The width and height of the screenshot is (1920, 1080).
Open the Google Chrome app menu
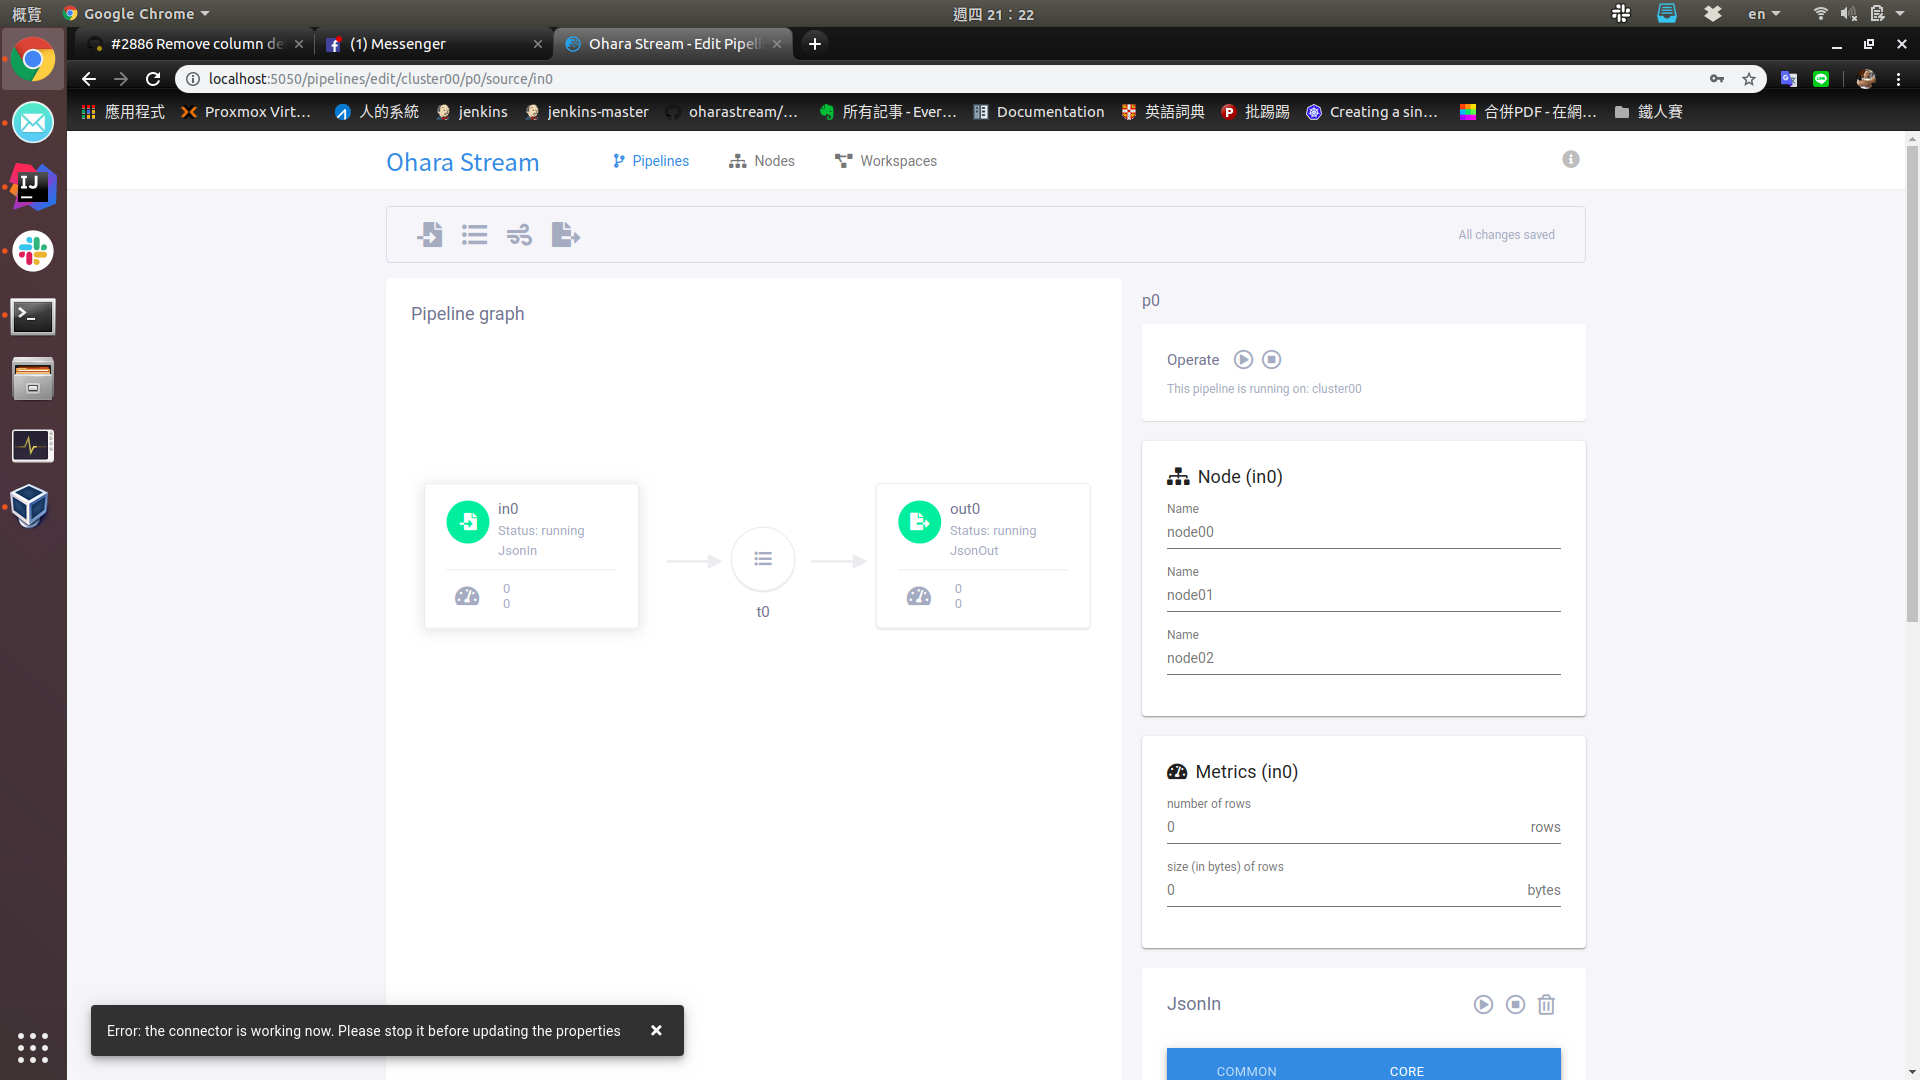coord(136,14)
